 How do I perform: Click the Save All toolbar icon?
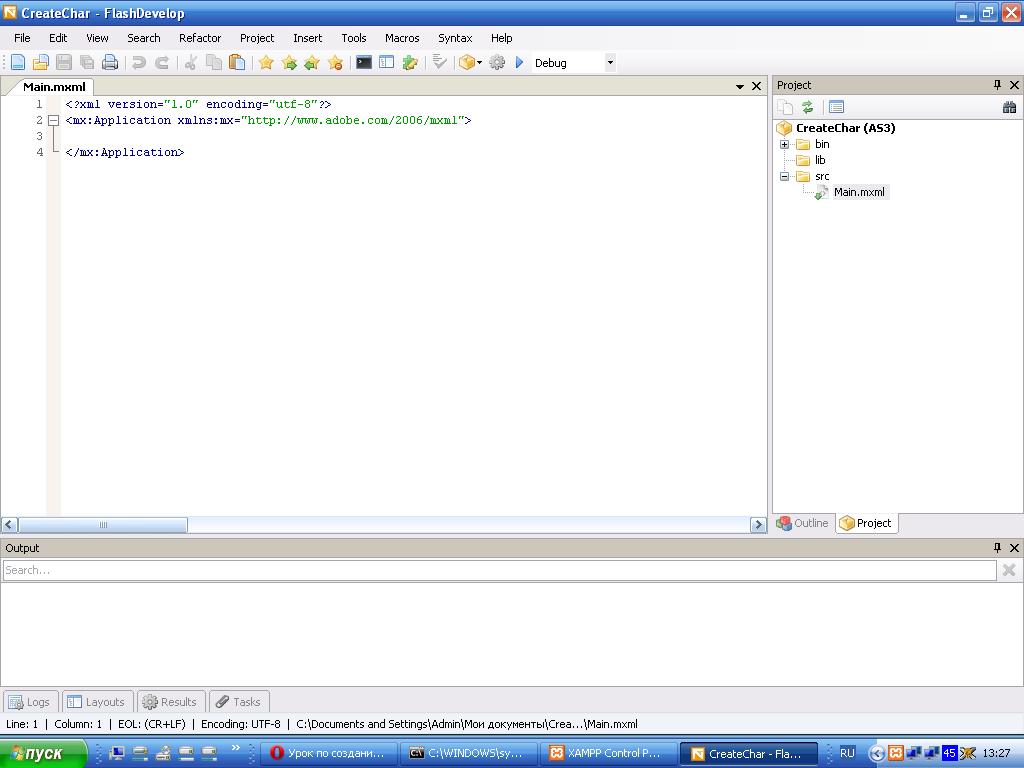pos(86,63)
